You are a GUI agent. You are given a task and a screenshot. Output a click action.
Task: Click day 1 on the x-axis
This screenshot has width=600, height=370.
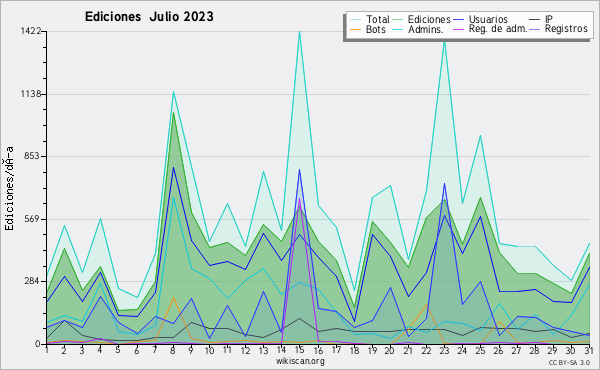point(47,350)
